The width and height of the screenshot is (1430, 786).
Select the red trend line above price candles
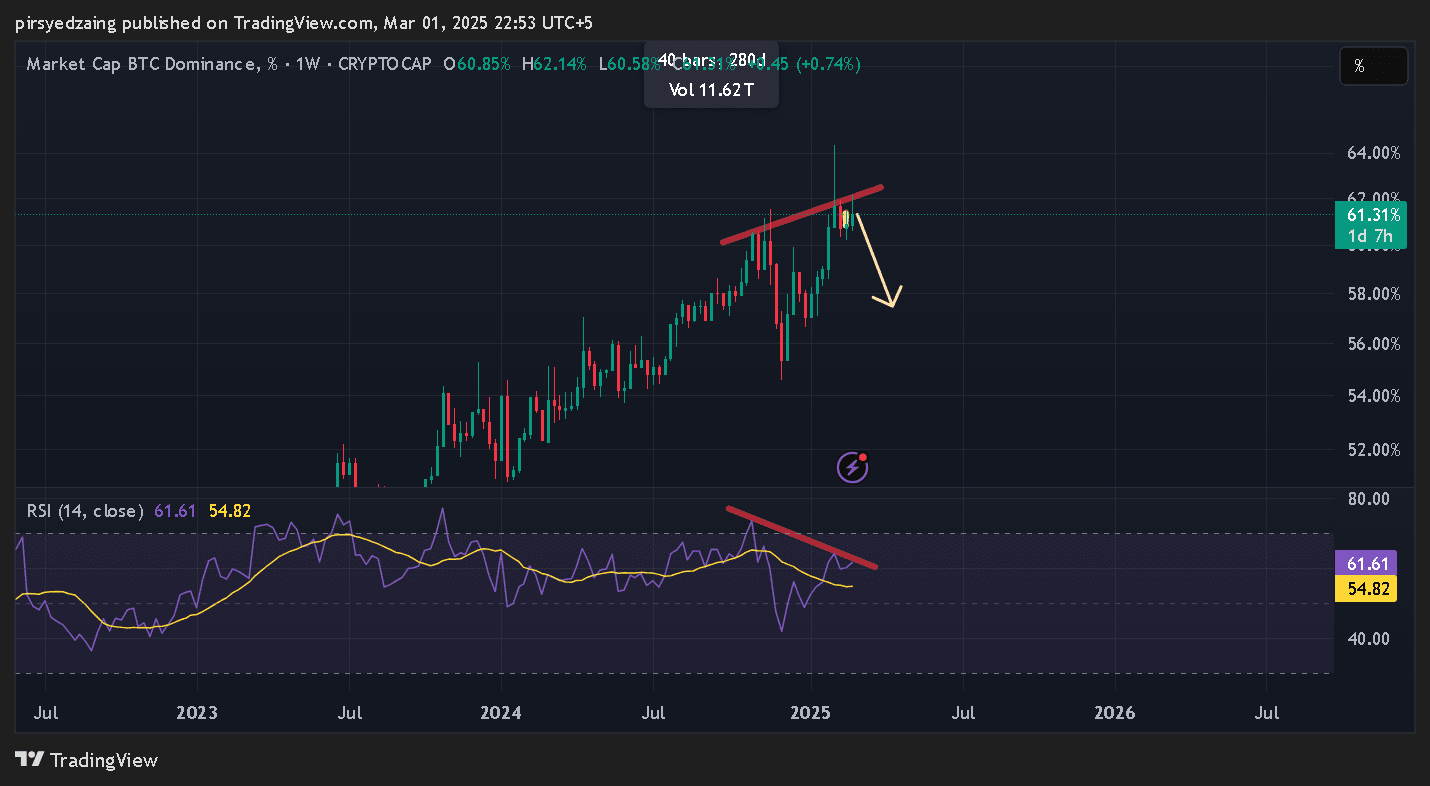point(802,215)
